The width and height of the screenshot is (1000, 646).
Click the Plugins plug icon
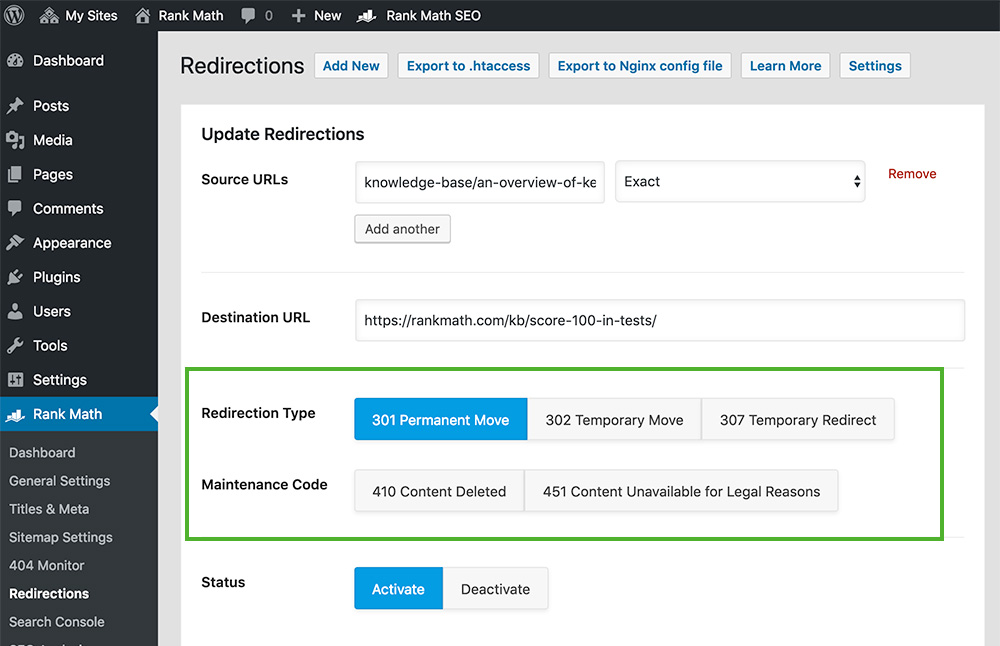click(15, 277)
